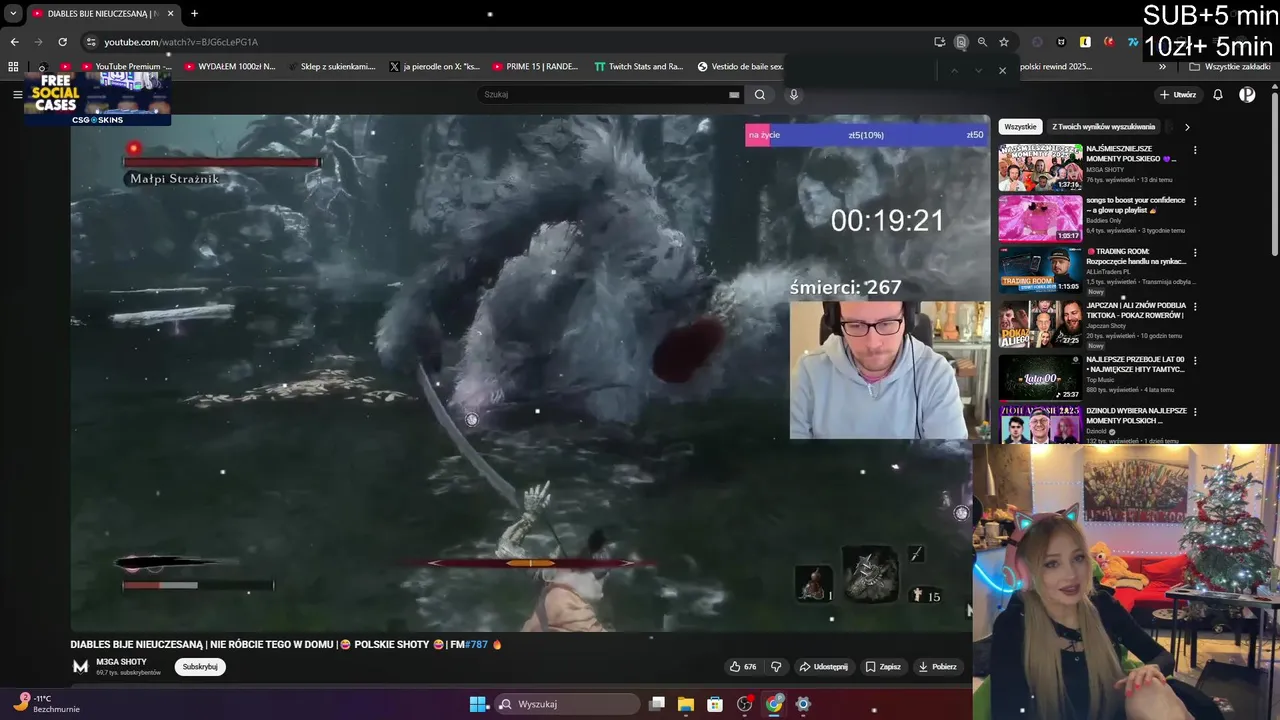Open the Vestido de baile bookmark

740,67
